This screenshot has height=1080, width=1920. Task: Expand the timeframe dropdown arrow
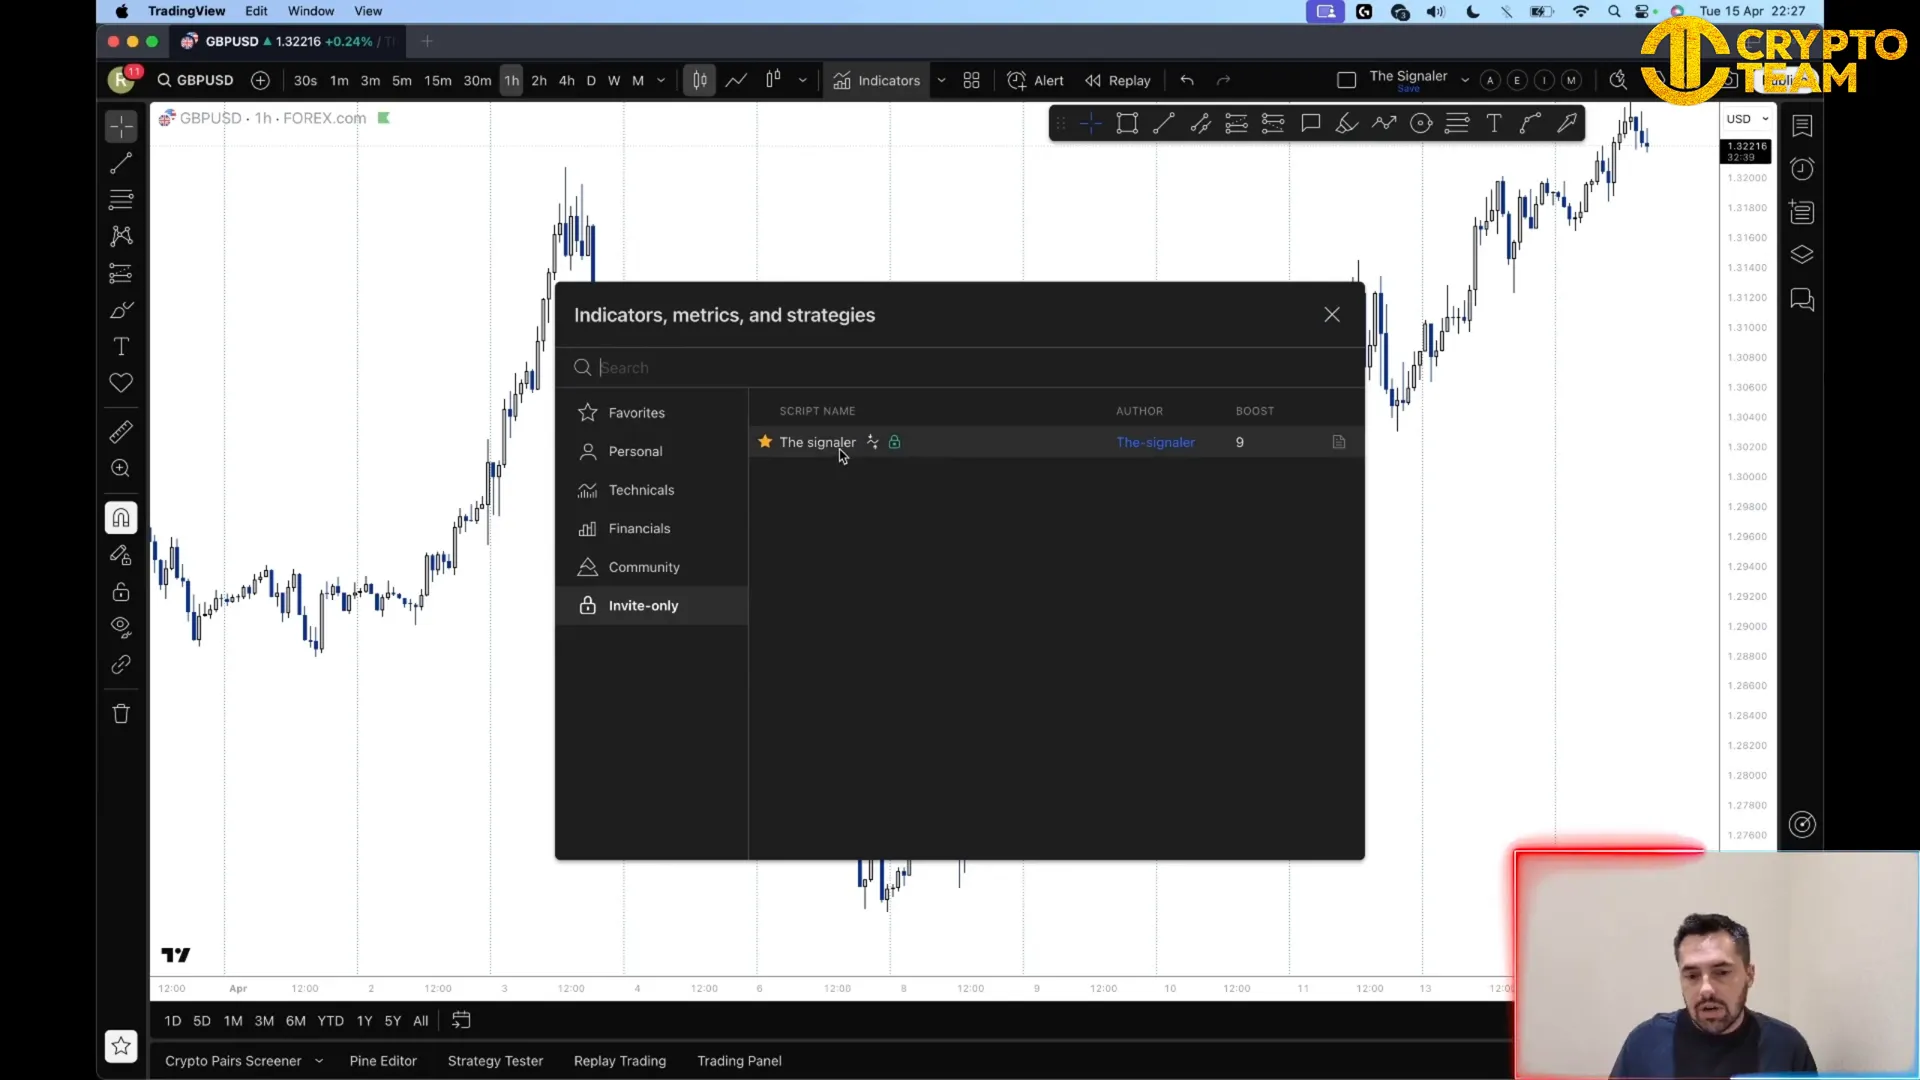(x=661, y=80)
